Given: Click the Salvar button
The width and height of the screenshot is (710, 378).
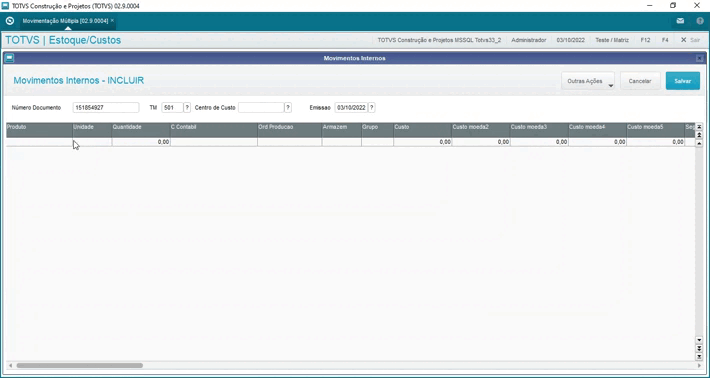Looking at the screenshot, I should pos(682,81).
